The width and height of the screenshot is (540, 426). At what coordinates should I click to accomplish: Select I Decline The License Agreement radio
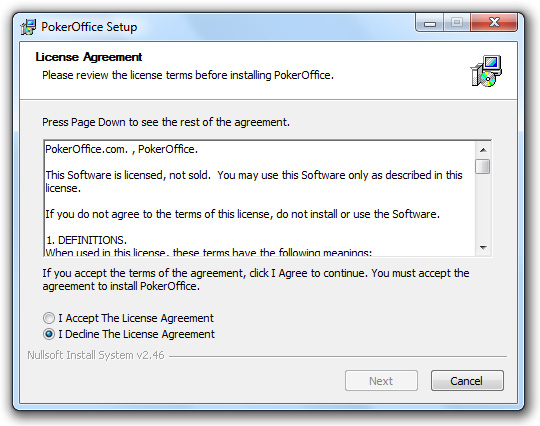(49, 334)
